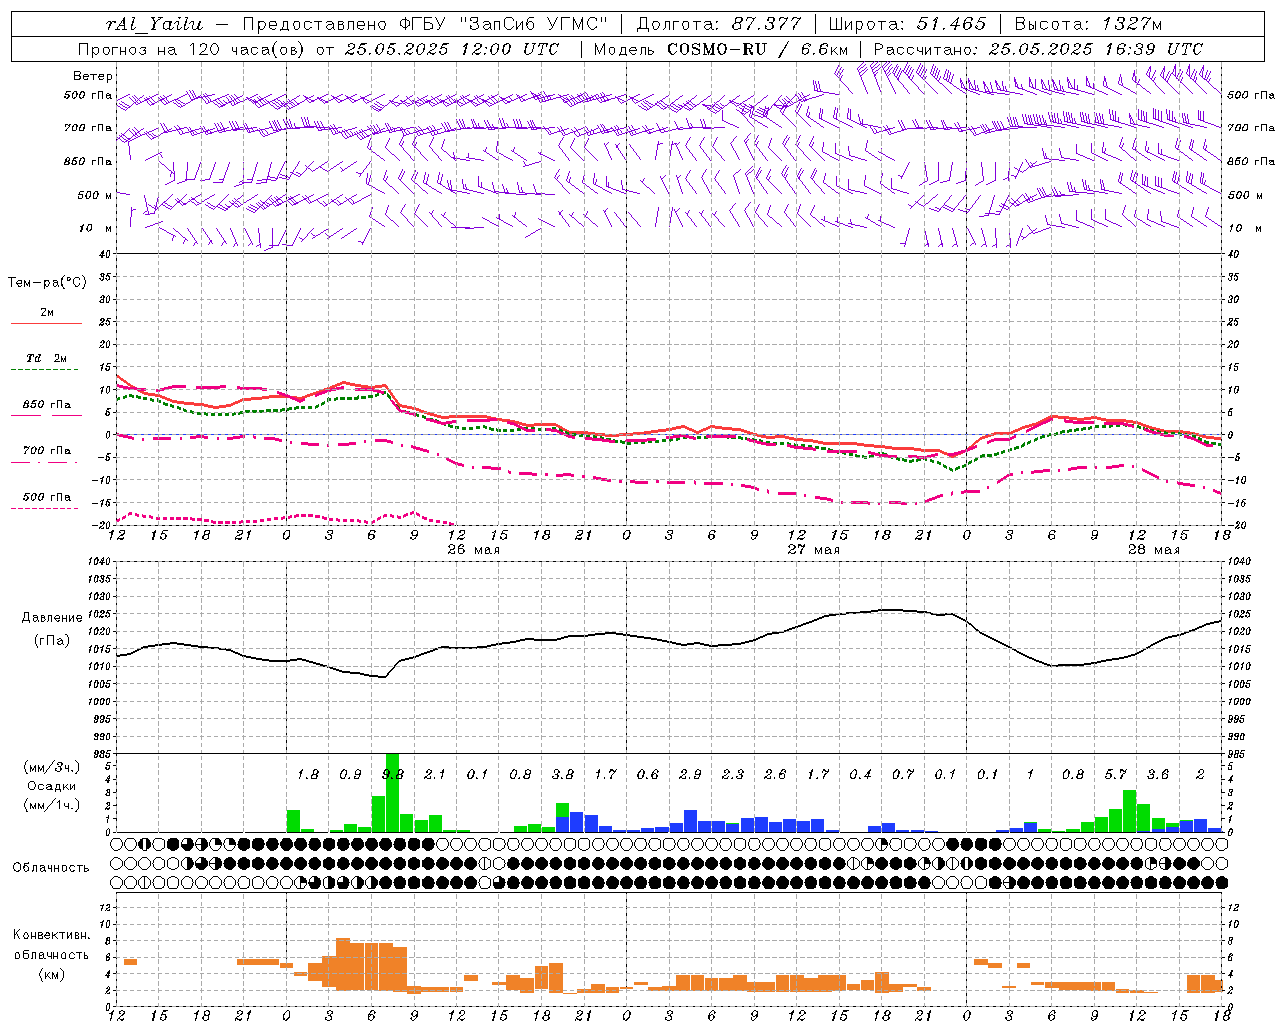
Task: Click the tallest green precipitation bar
Action: pos(392,792)
